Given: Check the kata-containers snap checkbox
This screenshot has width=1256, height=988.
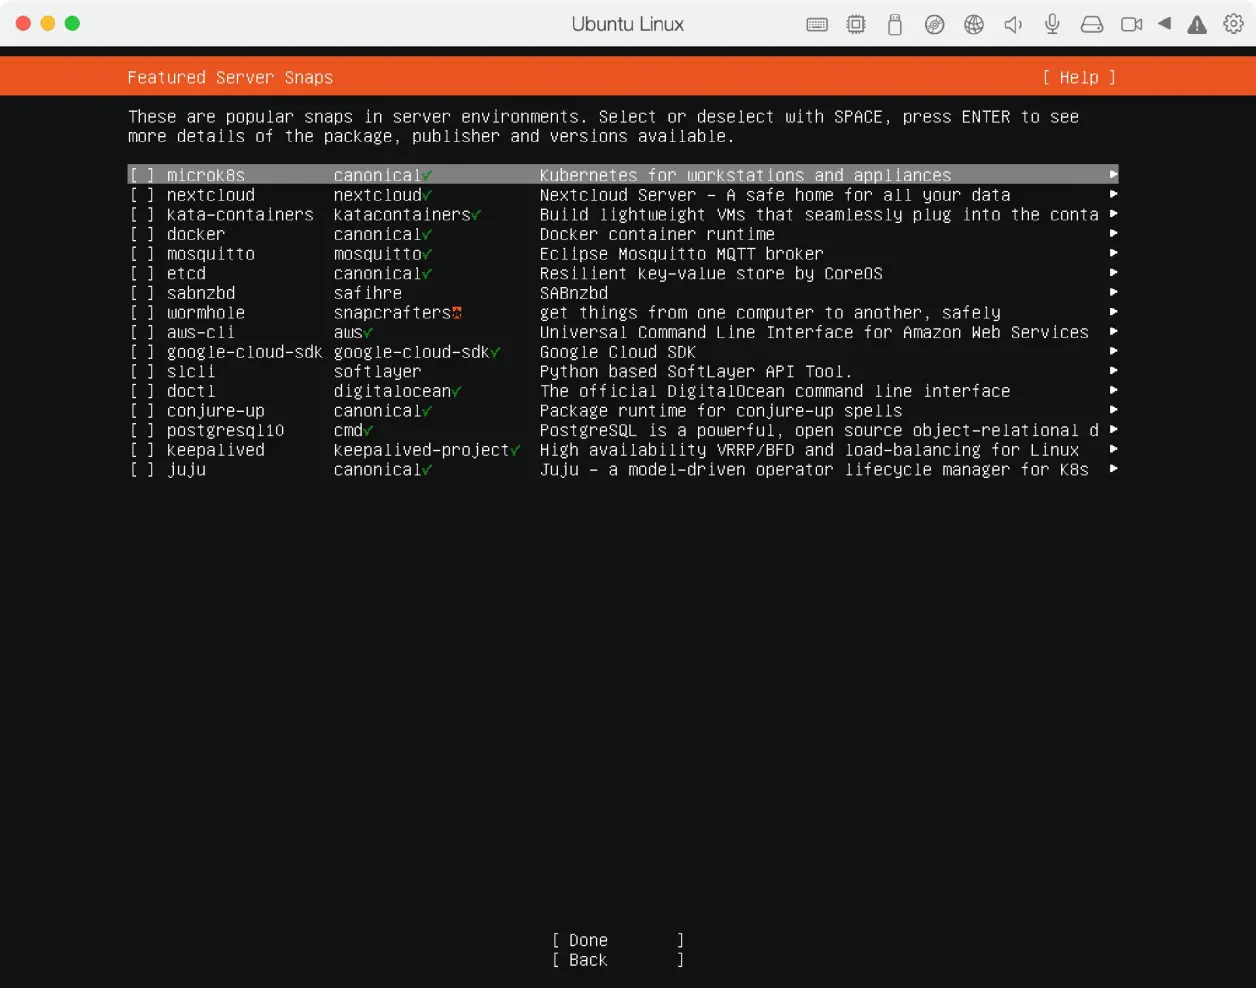Looking at the screenshot, I should [142, 215].
